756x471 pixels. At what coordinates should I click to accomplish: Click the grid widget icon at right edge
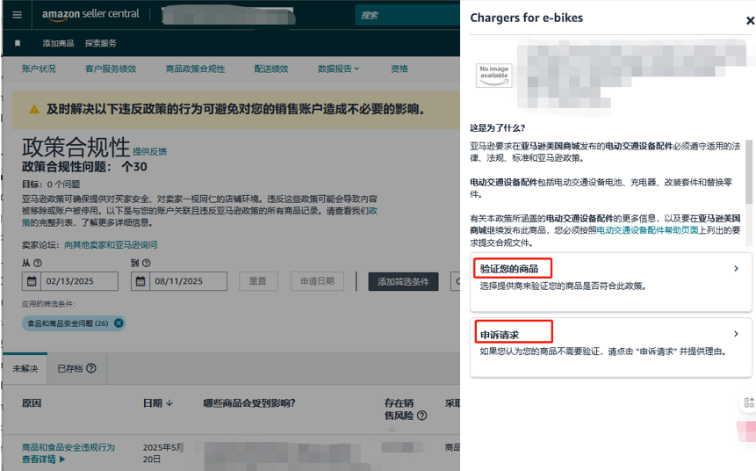click(749, 403)
